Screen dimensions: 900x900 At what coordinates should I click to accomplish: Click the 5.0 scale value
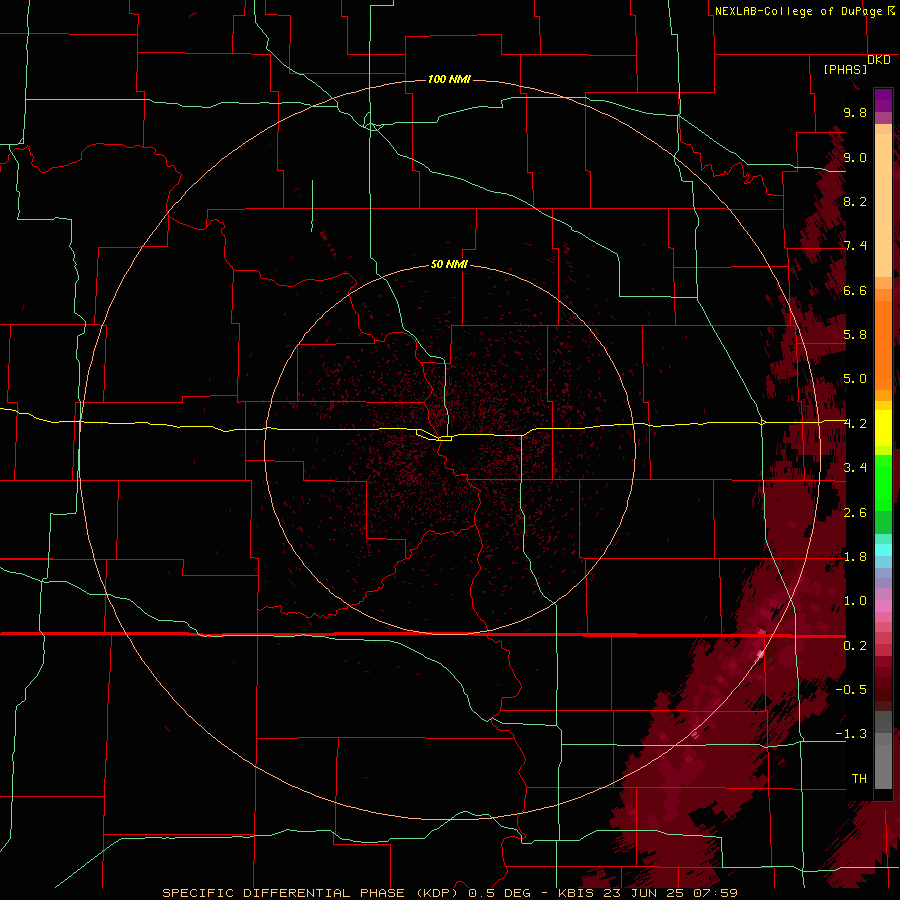(x=855, y=379)
